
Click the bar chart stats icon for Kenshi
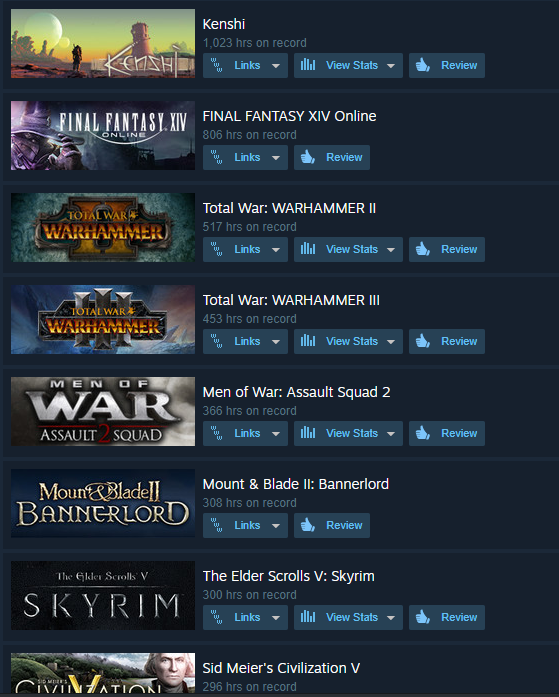[x=308, y=65]
